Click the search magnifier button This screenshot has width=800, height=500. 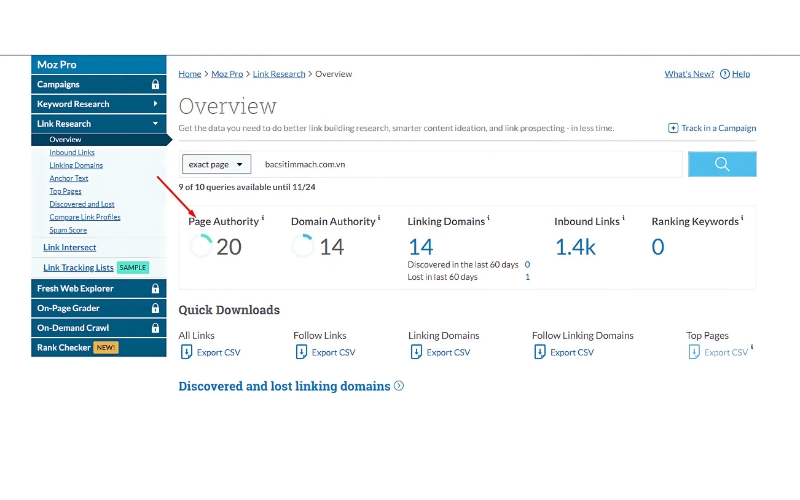click(x=722, y=164)
